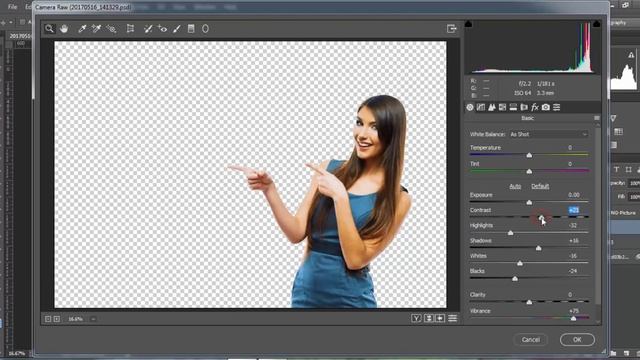Screen dimensions: 640x360
Task: Select the Adjustment Brush tool
Action: 177,29
